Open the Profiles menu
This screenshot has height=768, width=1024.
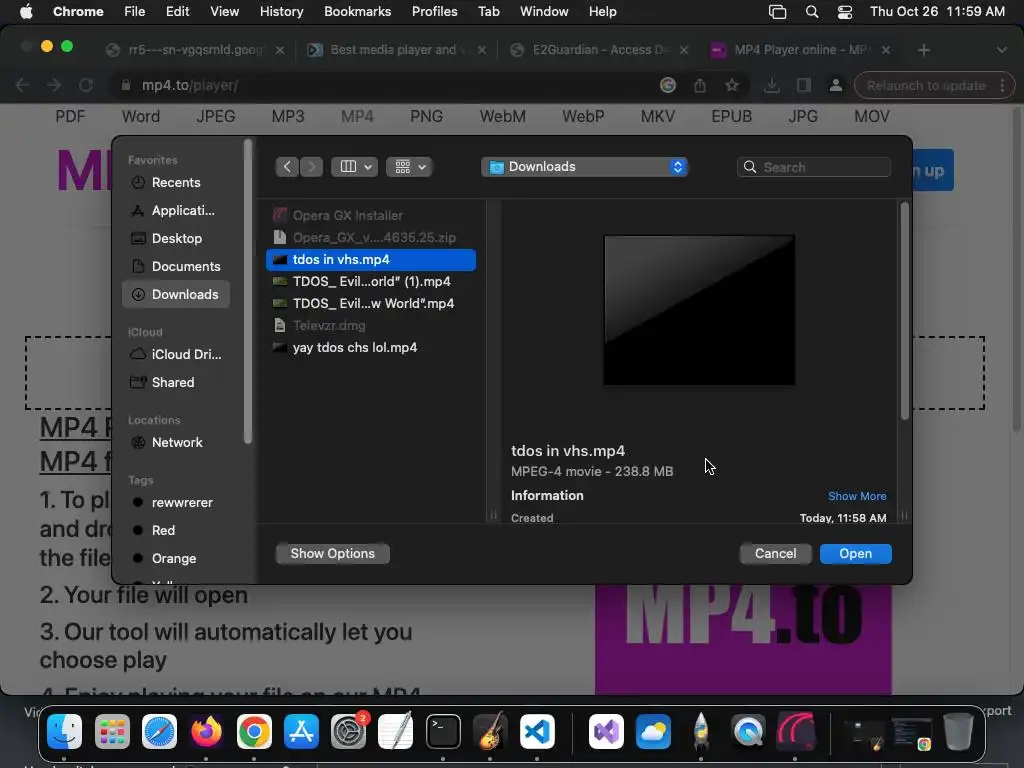[x=434, y=12]
